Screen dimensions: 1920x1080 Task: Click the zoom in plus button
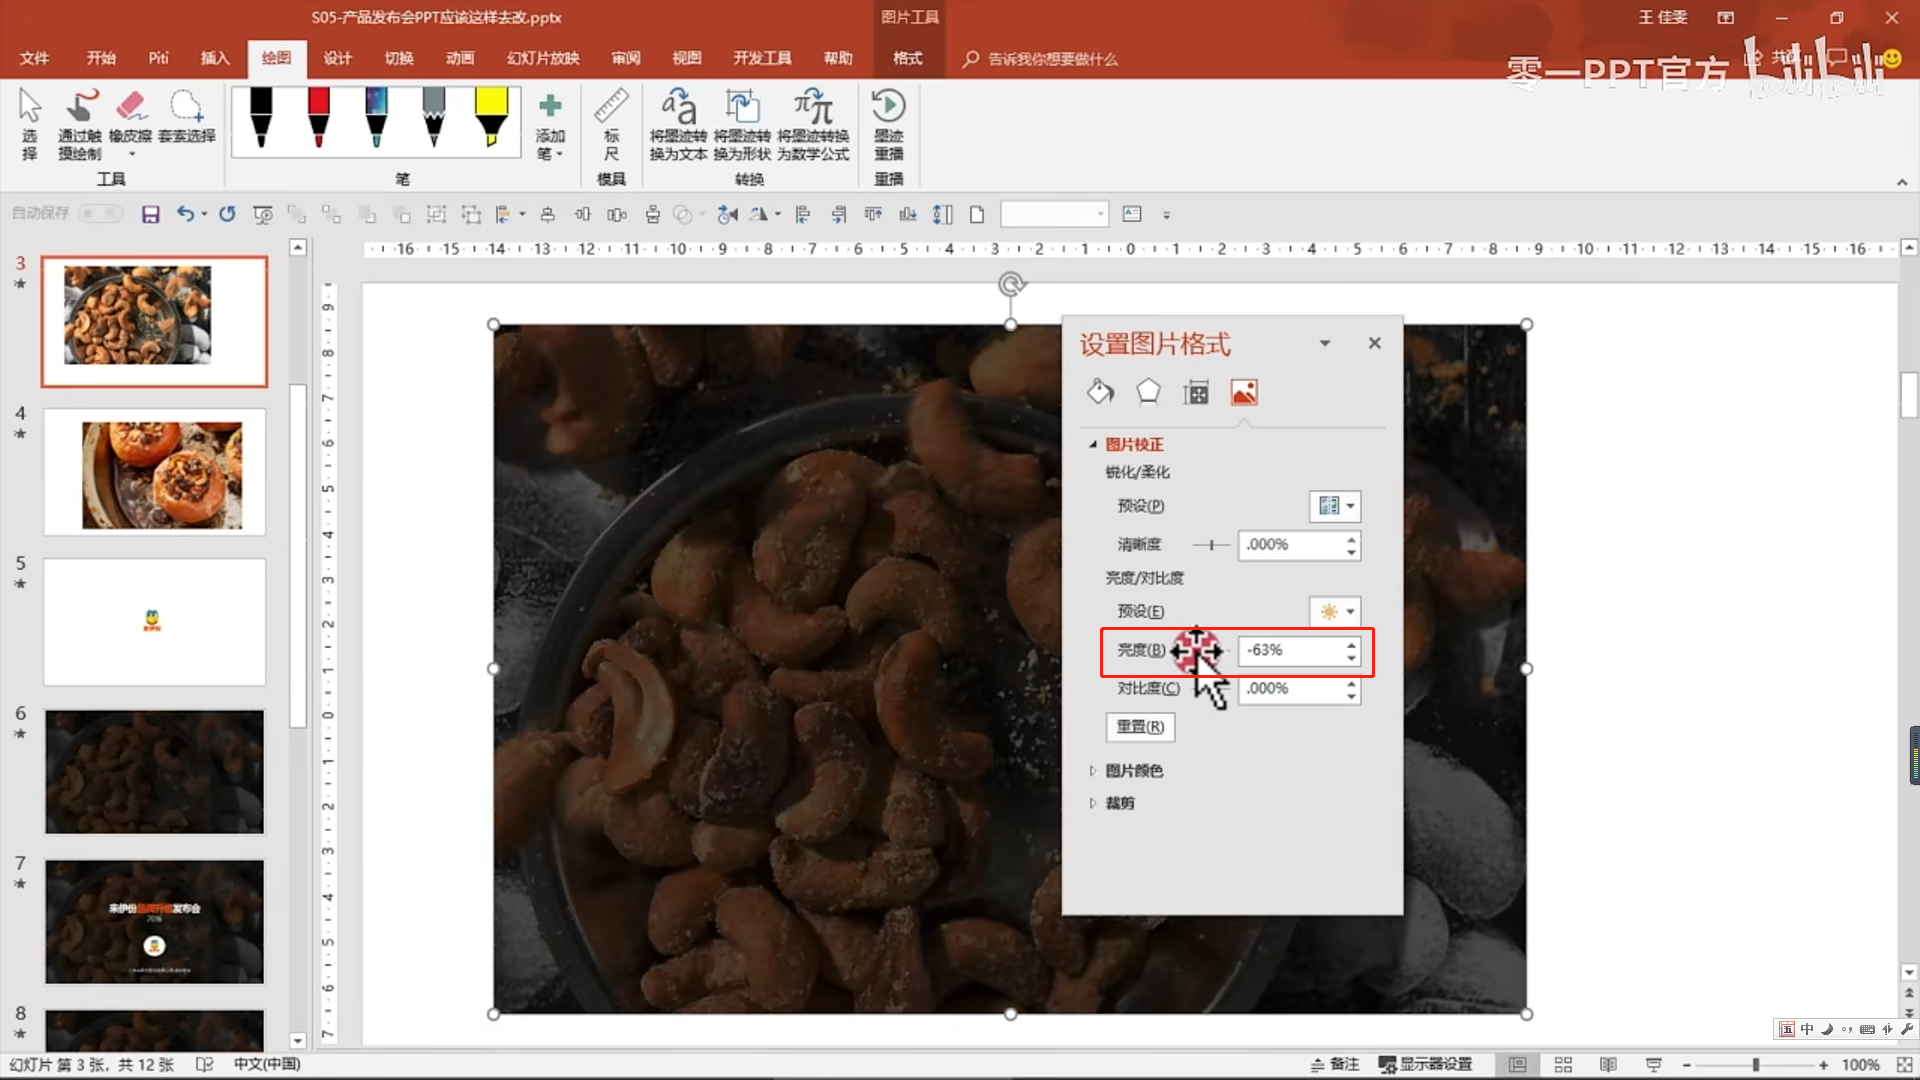pos(1824,1065)
